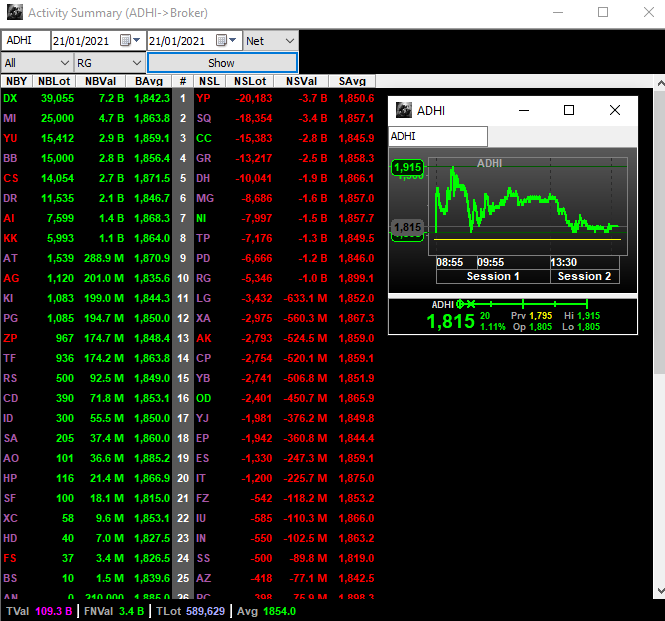This screenshot has height=621, width=665.
Task: Click NBVal value 288.9 M
Action: pos(104,258)
